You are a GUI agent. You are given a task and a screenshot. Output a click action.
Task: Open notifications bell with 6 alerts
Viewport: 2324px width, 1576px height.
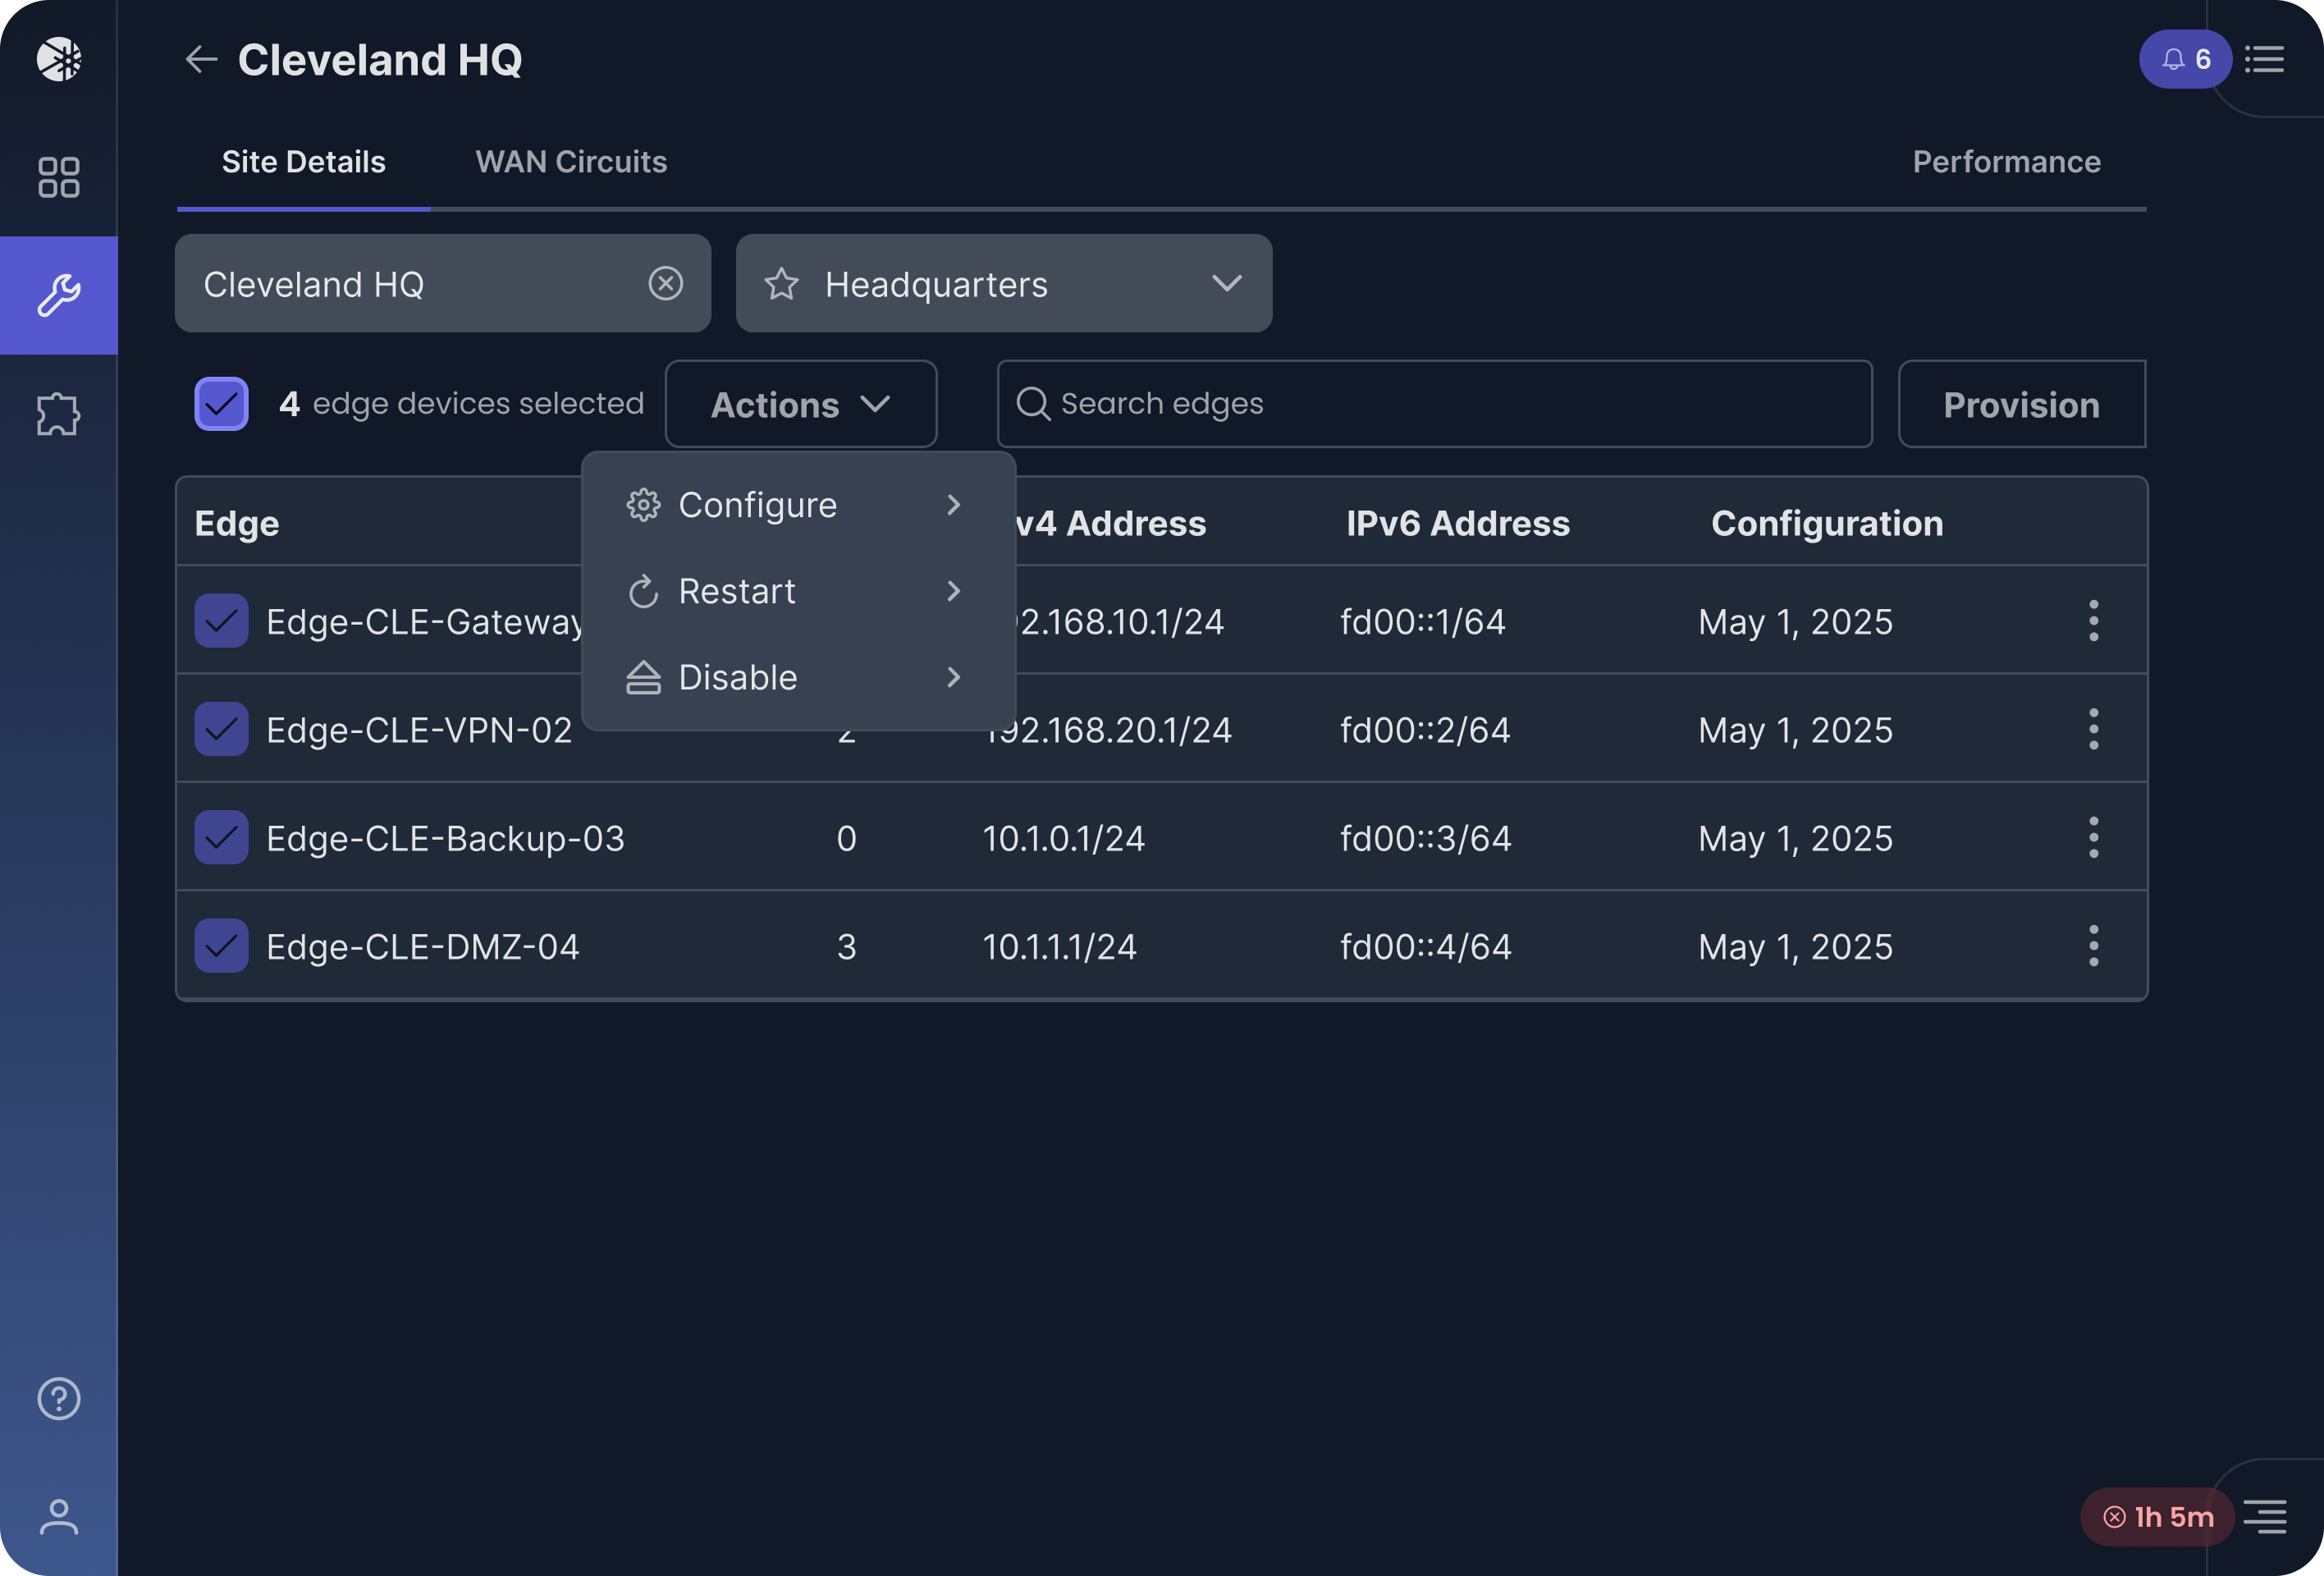(x=2185, y=59)
